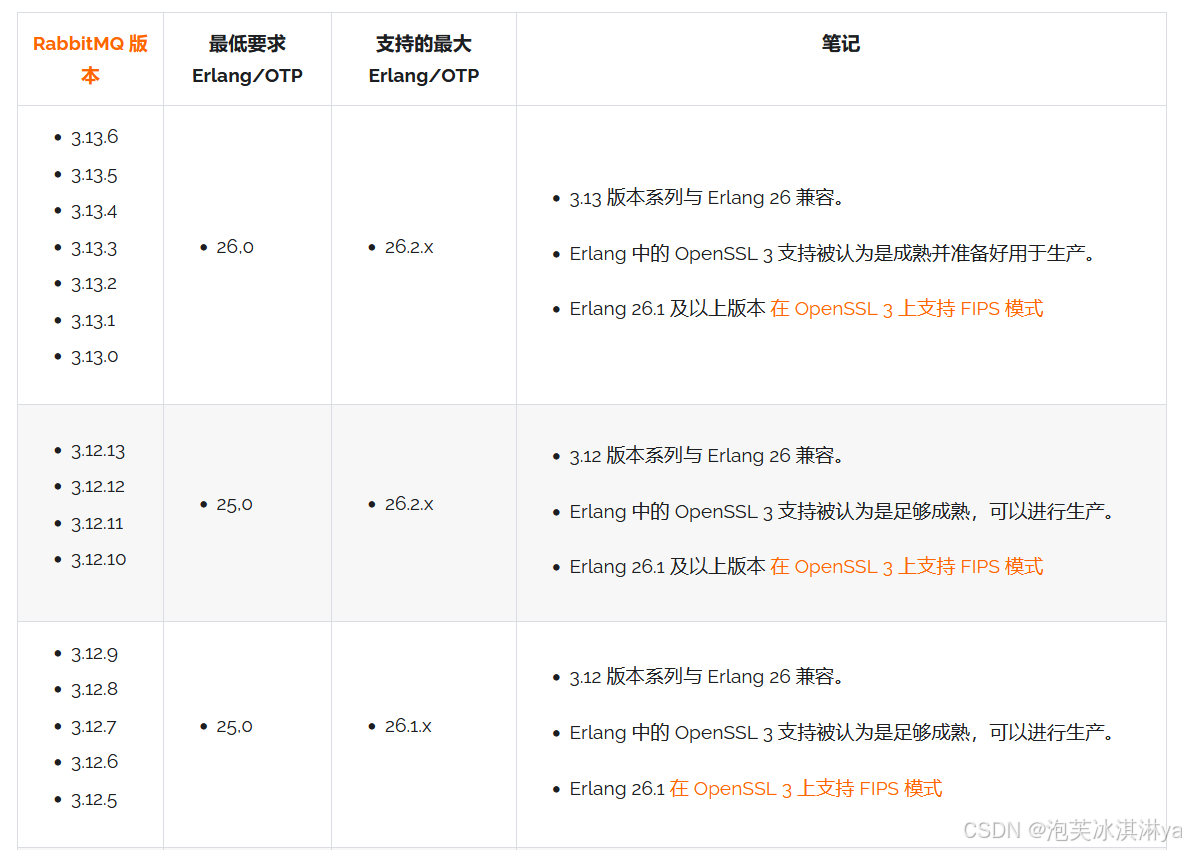This screenshot has width=1186, height=850.
Task: Click the '足够成熟，可以进行生产' note in the 3.12.13 row
Action: pyautogui.click(x=842, y=511)
